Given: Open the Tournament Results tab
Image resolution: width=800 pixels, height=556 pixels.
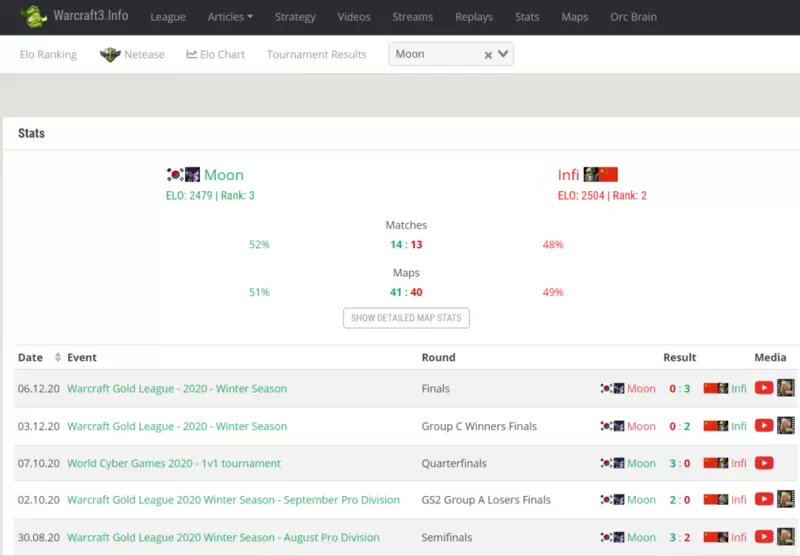Looking at the screenshot, I should (x=316, y=54).
